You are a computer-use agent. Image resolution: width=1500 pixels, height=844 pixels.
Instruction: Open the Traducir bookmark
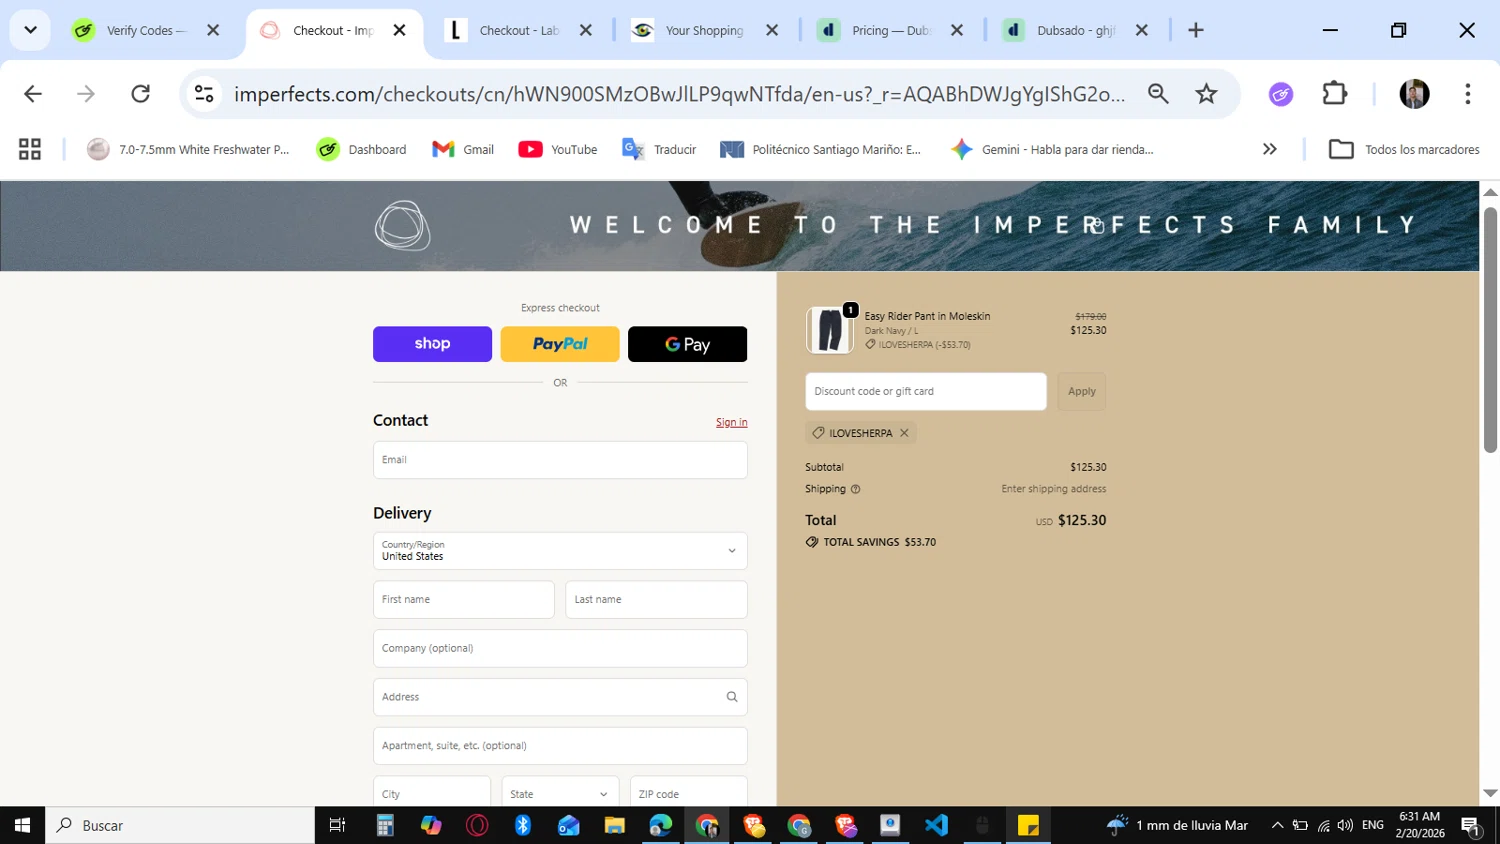coord(659,149)
